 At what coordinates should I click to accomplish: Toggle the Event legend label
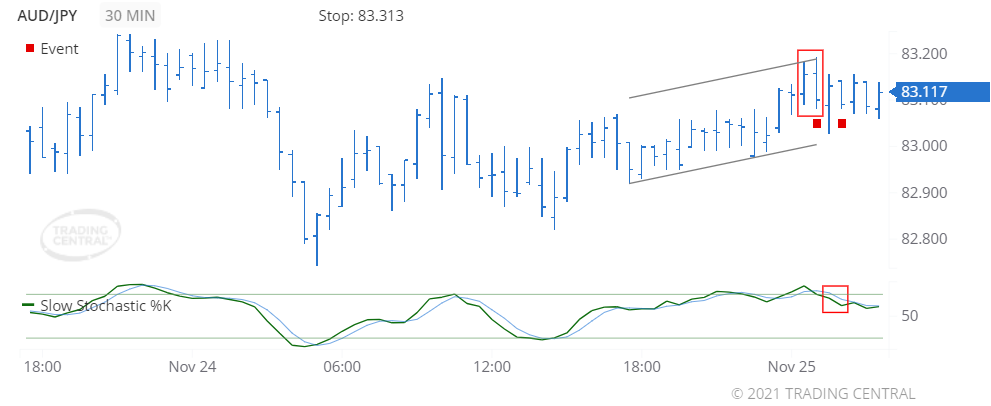click(59, 48)
